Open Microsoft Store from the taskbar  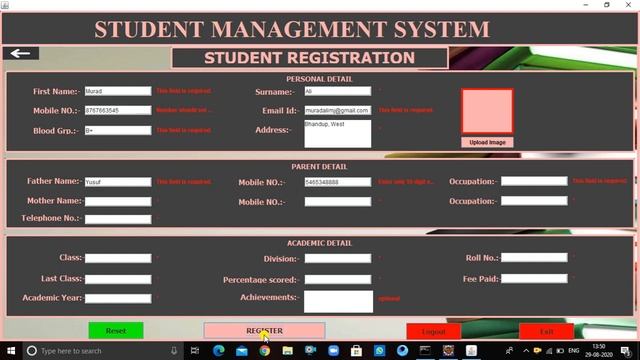point(356,351)
